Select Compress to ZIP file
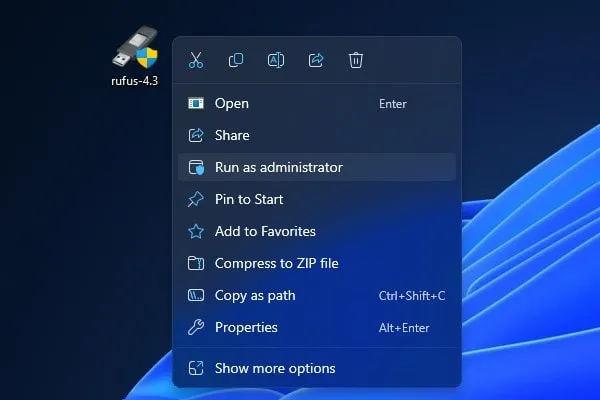600x400 pixels. click(276, 263)
